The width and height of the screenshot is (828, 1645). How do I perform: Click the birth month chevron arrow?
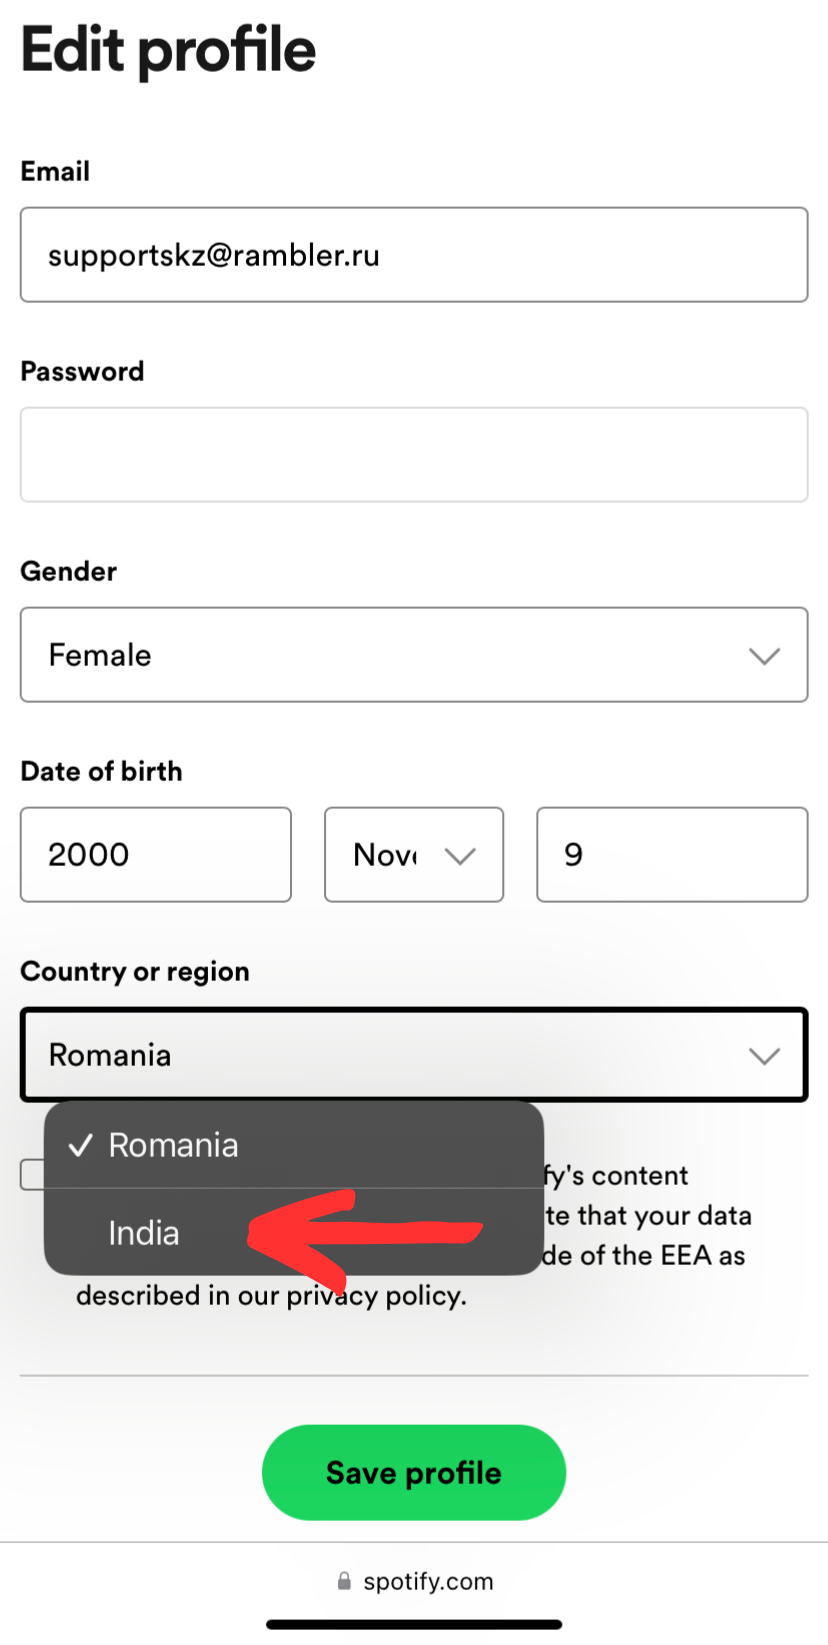point(459,856)
